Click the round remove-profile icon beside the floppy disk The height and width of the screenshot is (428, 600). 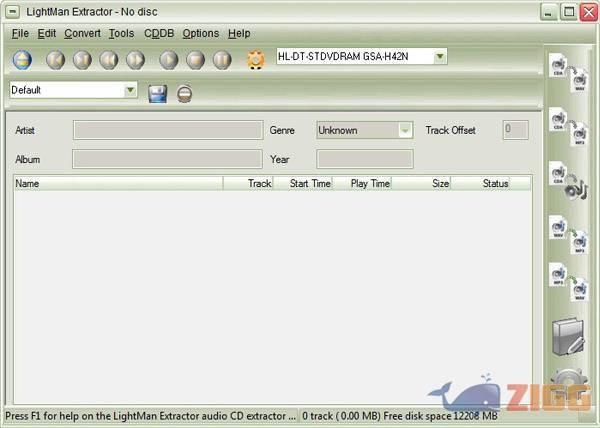184,93
